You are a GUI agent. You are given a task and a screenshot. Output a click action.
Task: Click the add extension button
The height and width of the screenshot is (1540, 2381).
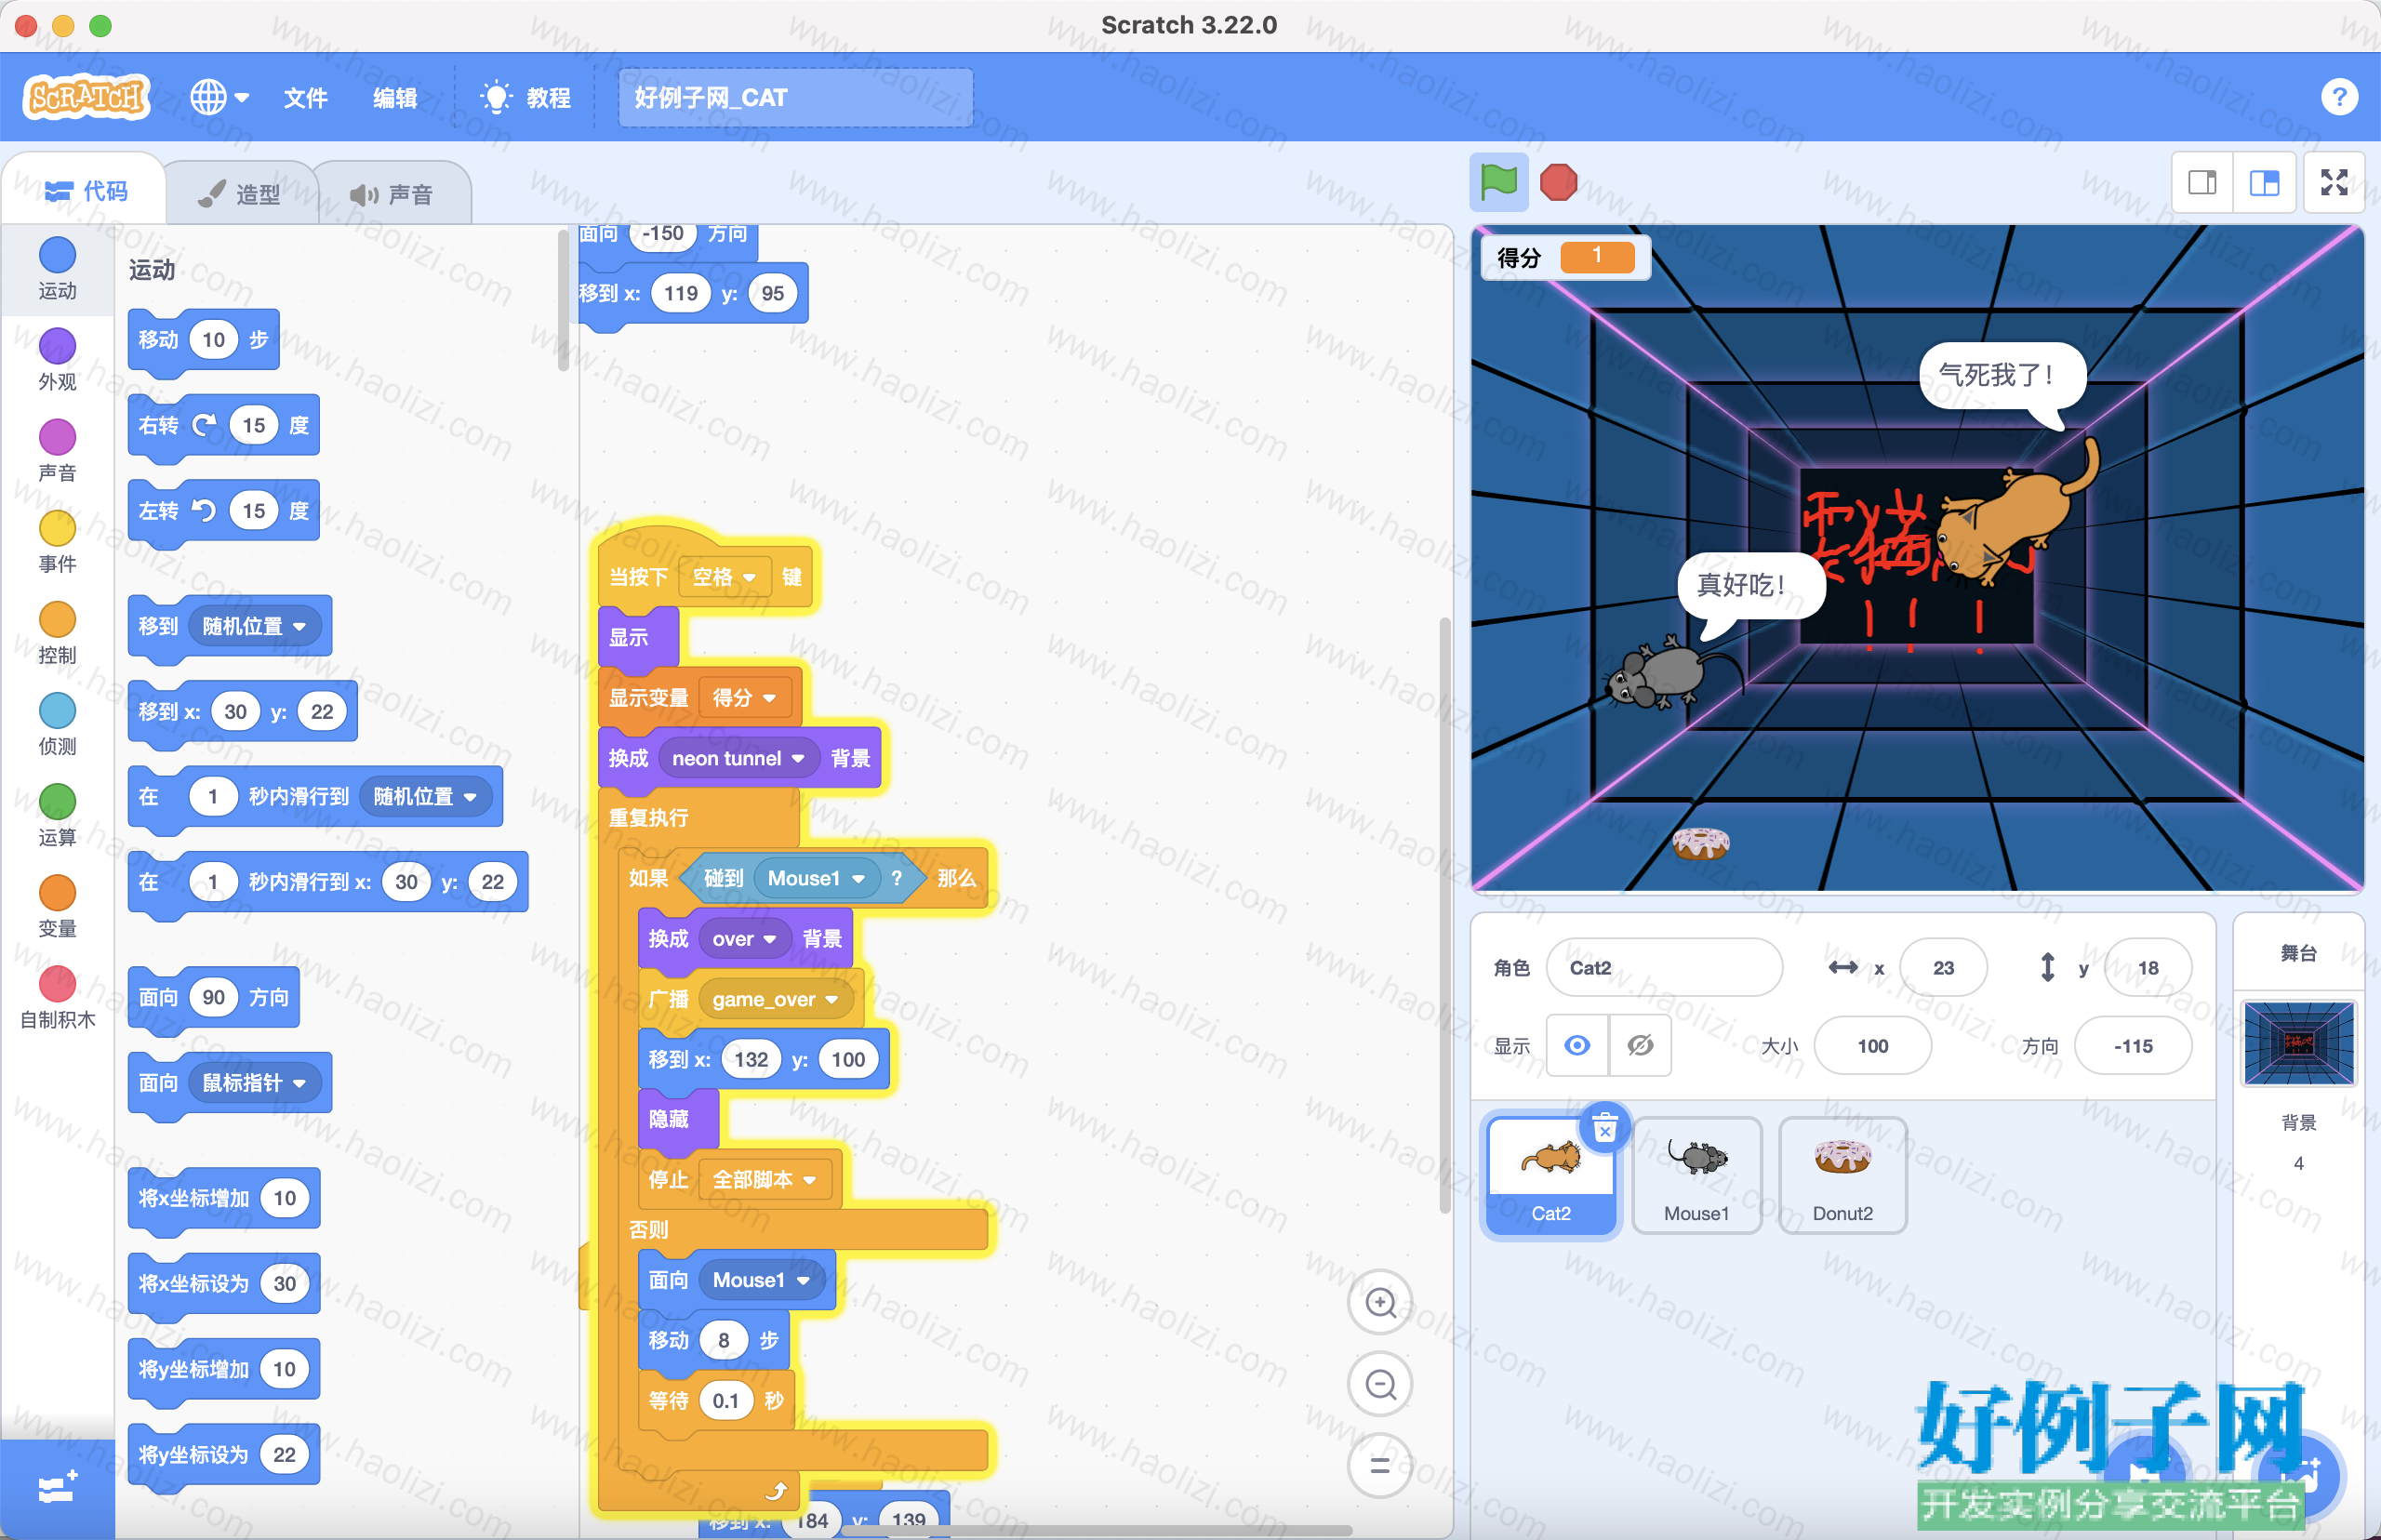[x=57, y=1488]
